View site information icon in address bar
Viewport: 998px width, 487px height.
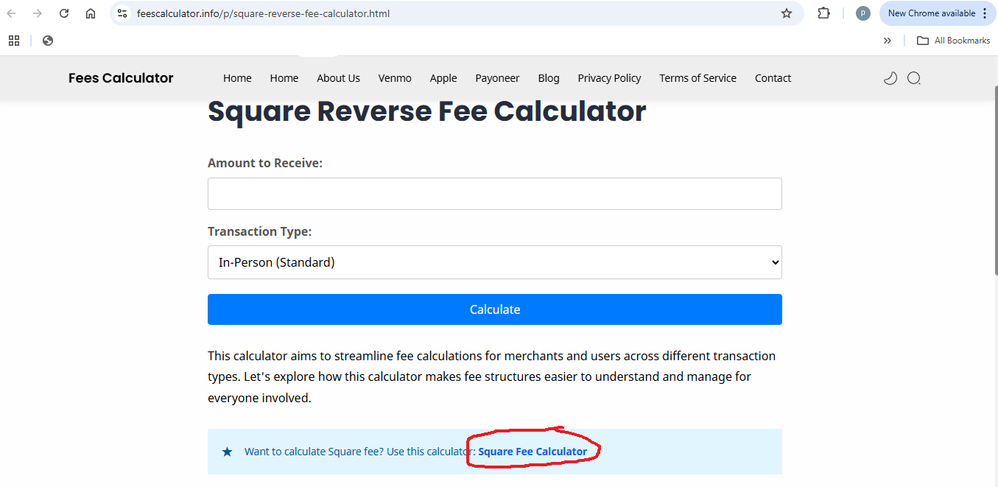coord(122,14)
